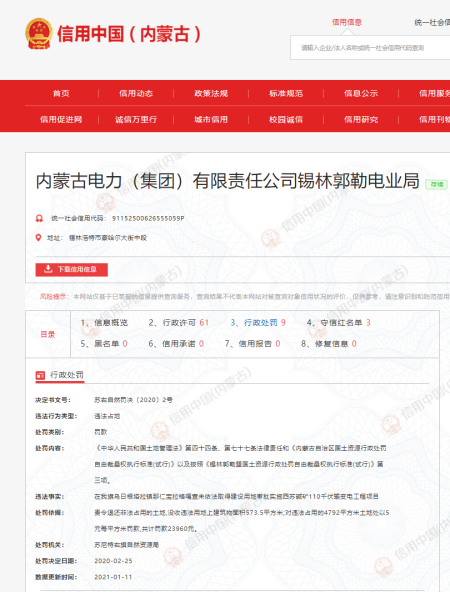Click the location pin icon beside 地址

coord(38,237)
